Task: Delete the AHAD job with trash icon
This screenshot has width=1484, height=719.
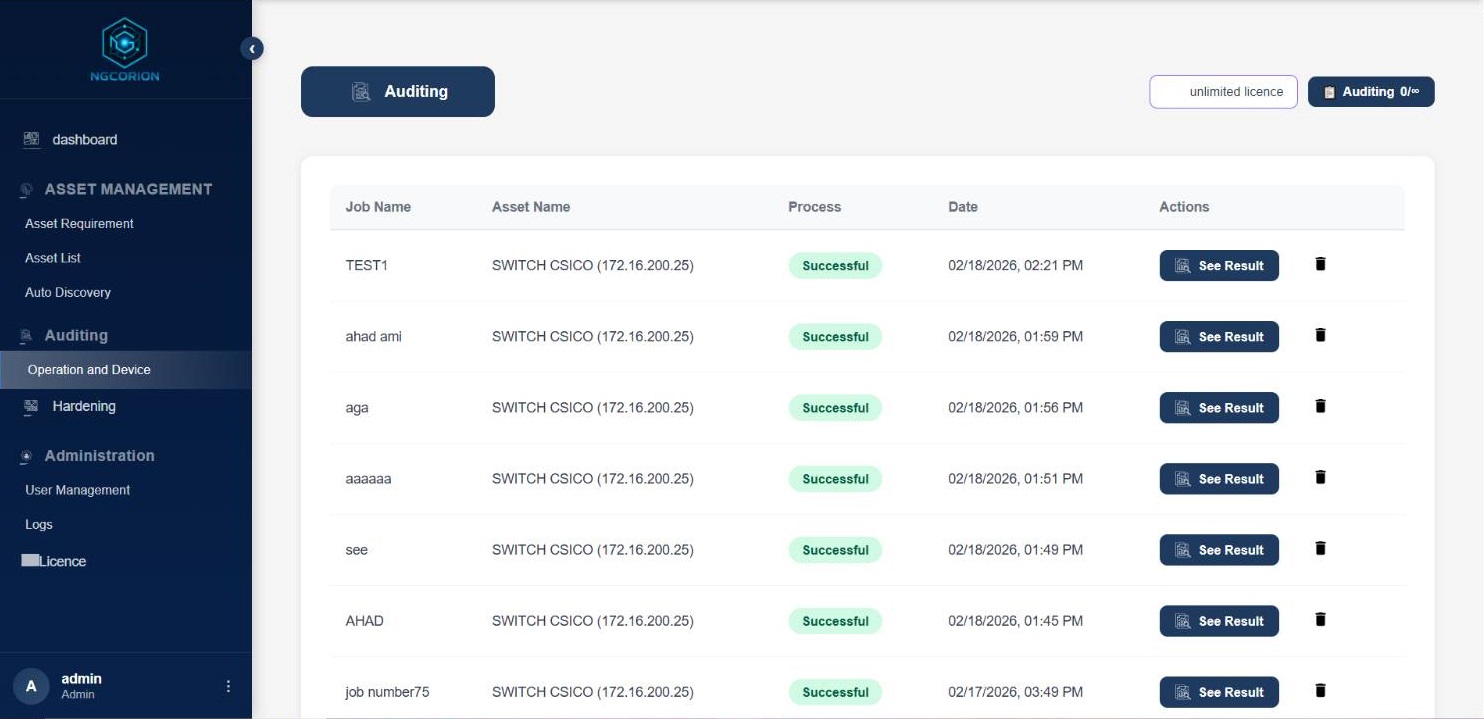Action: click(1320, 619)
